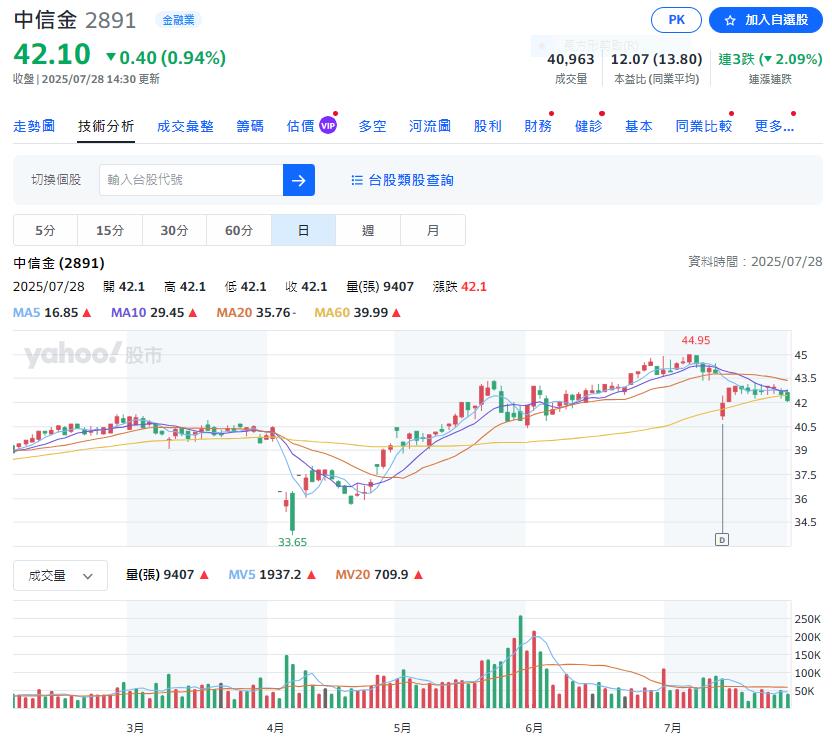Click the tallest volume bar near 6月
Image resolution: width=832 pixels, height=747 pixels.
[x=521, y=662]
